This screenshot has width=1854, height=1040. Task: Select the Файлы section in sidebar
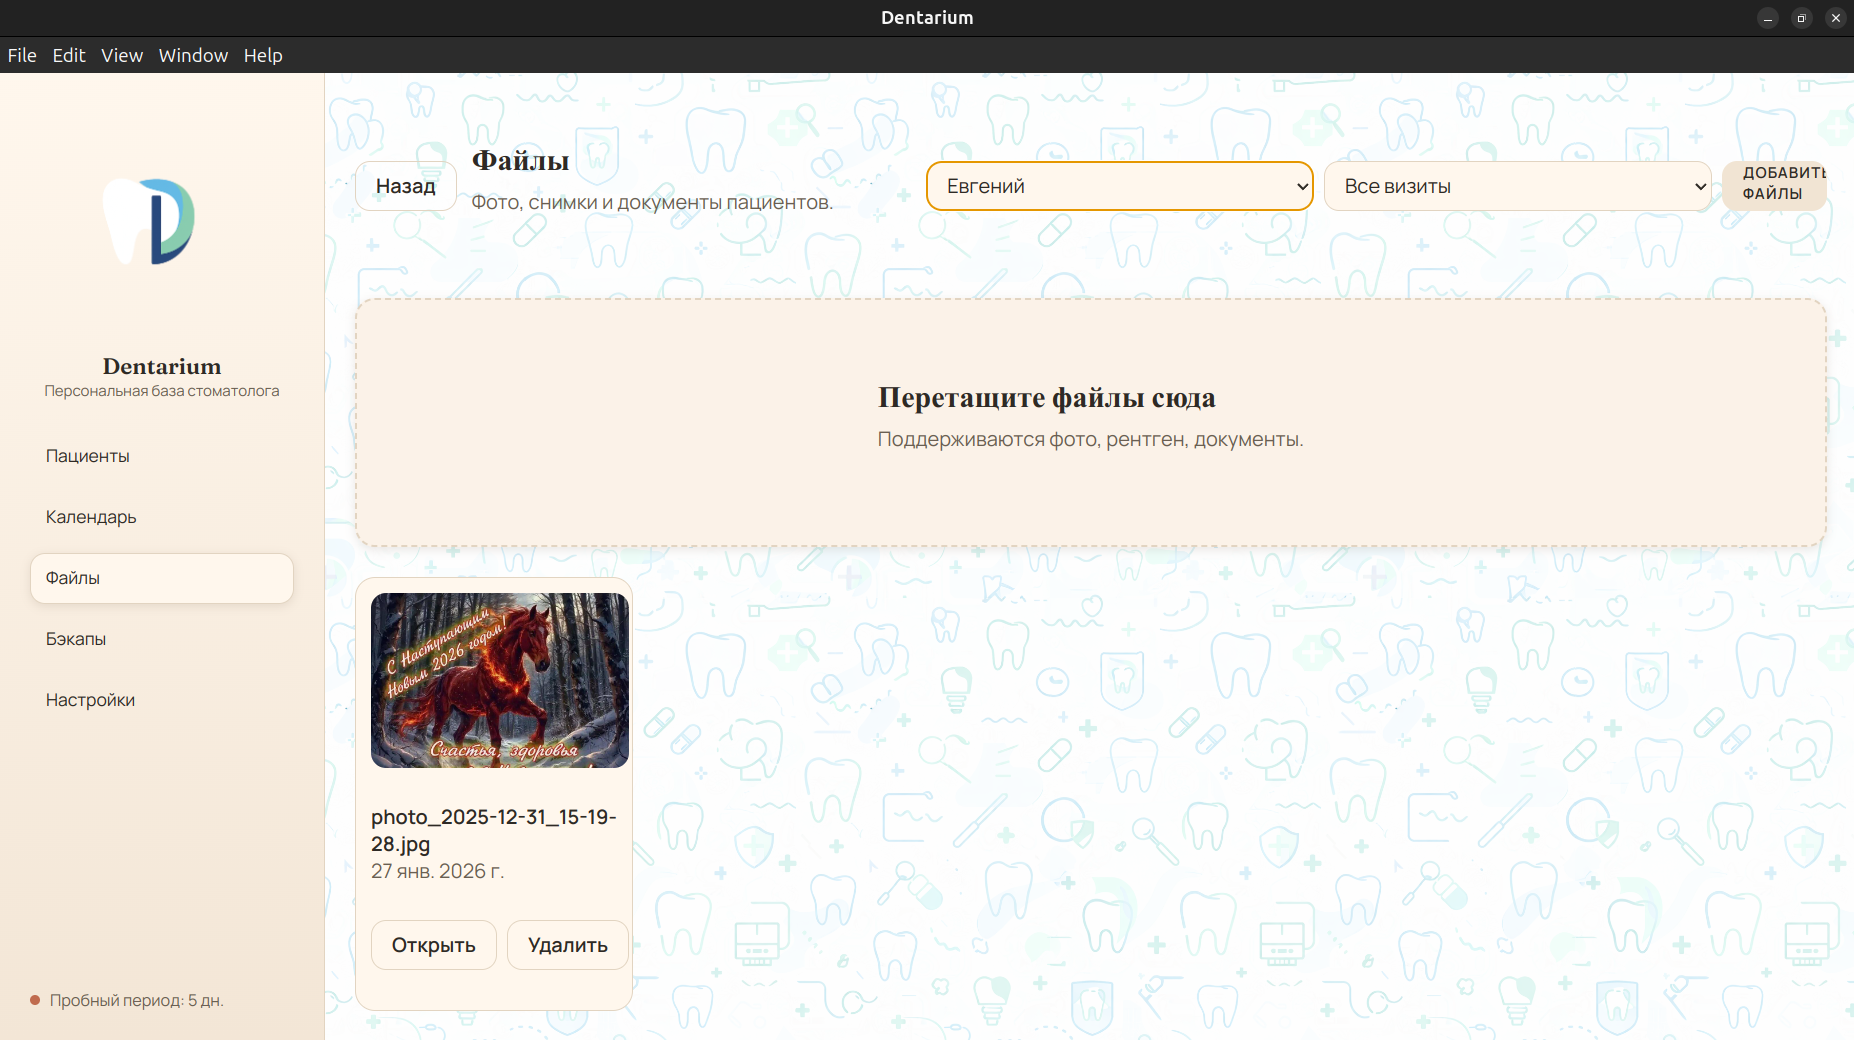[72, 578]
